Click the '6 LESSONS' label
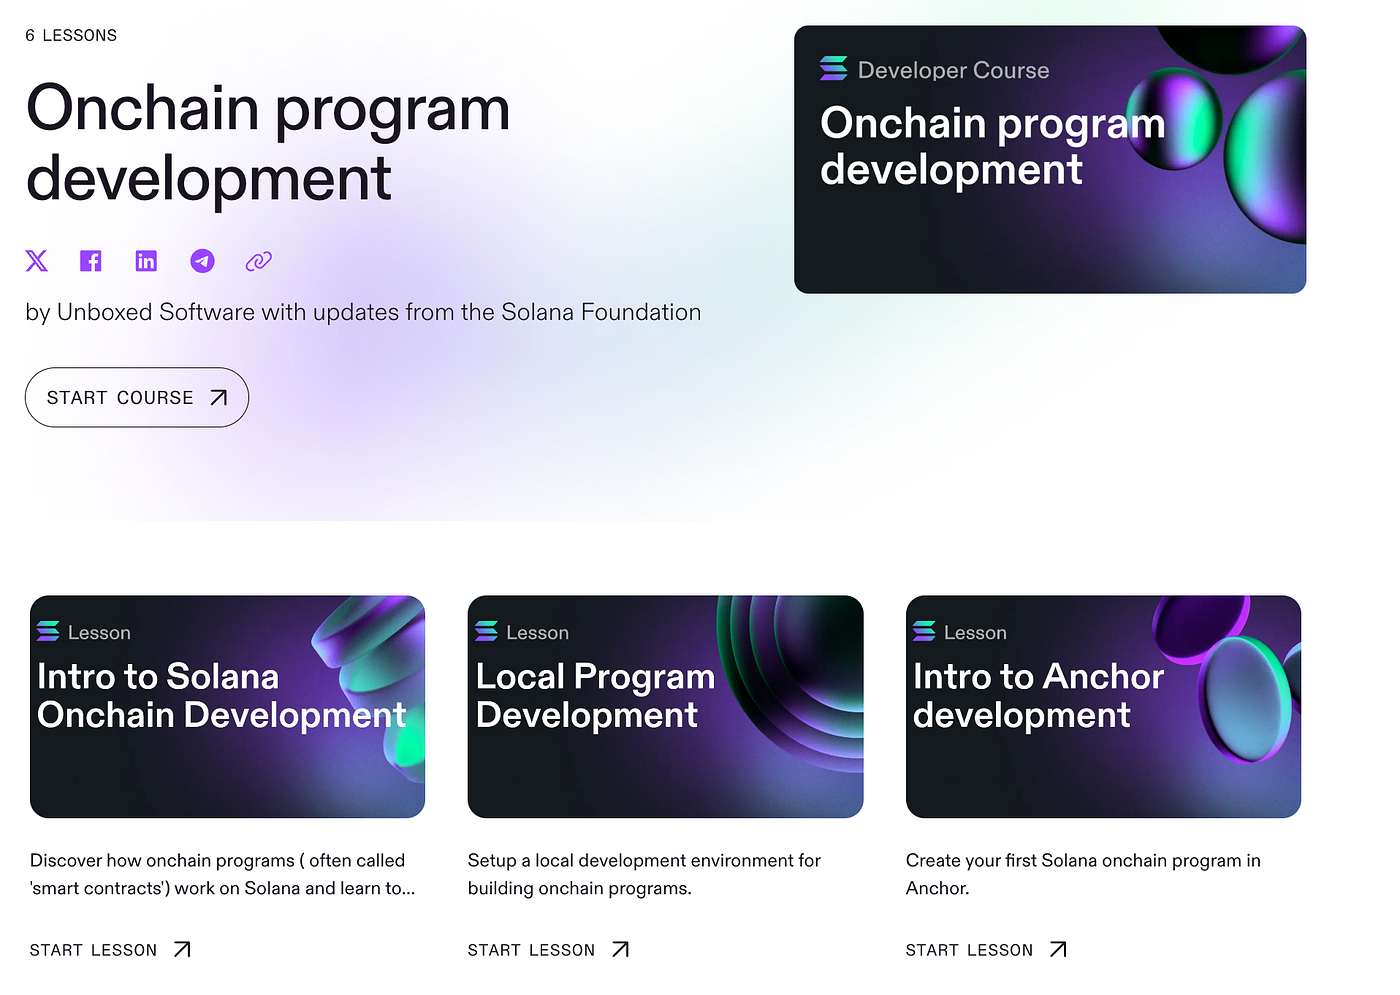1400x995 pixels. click(71, 36)
